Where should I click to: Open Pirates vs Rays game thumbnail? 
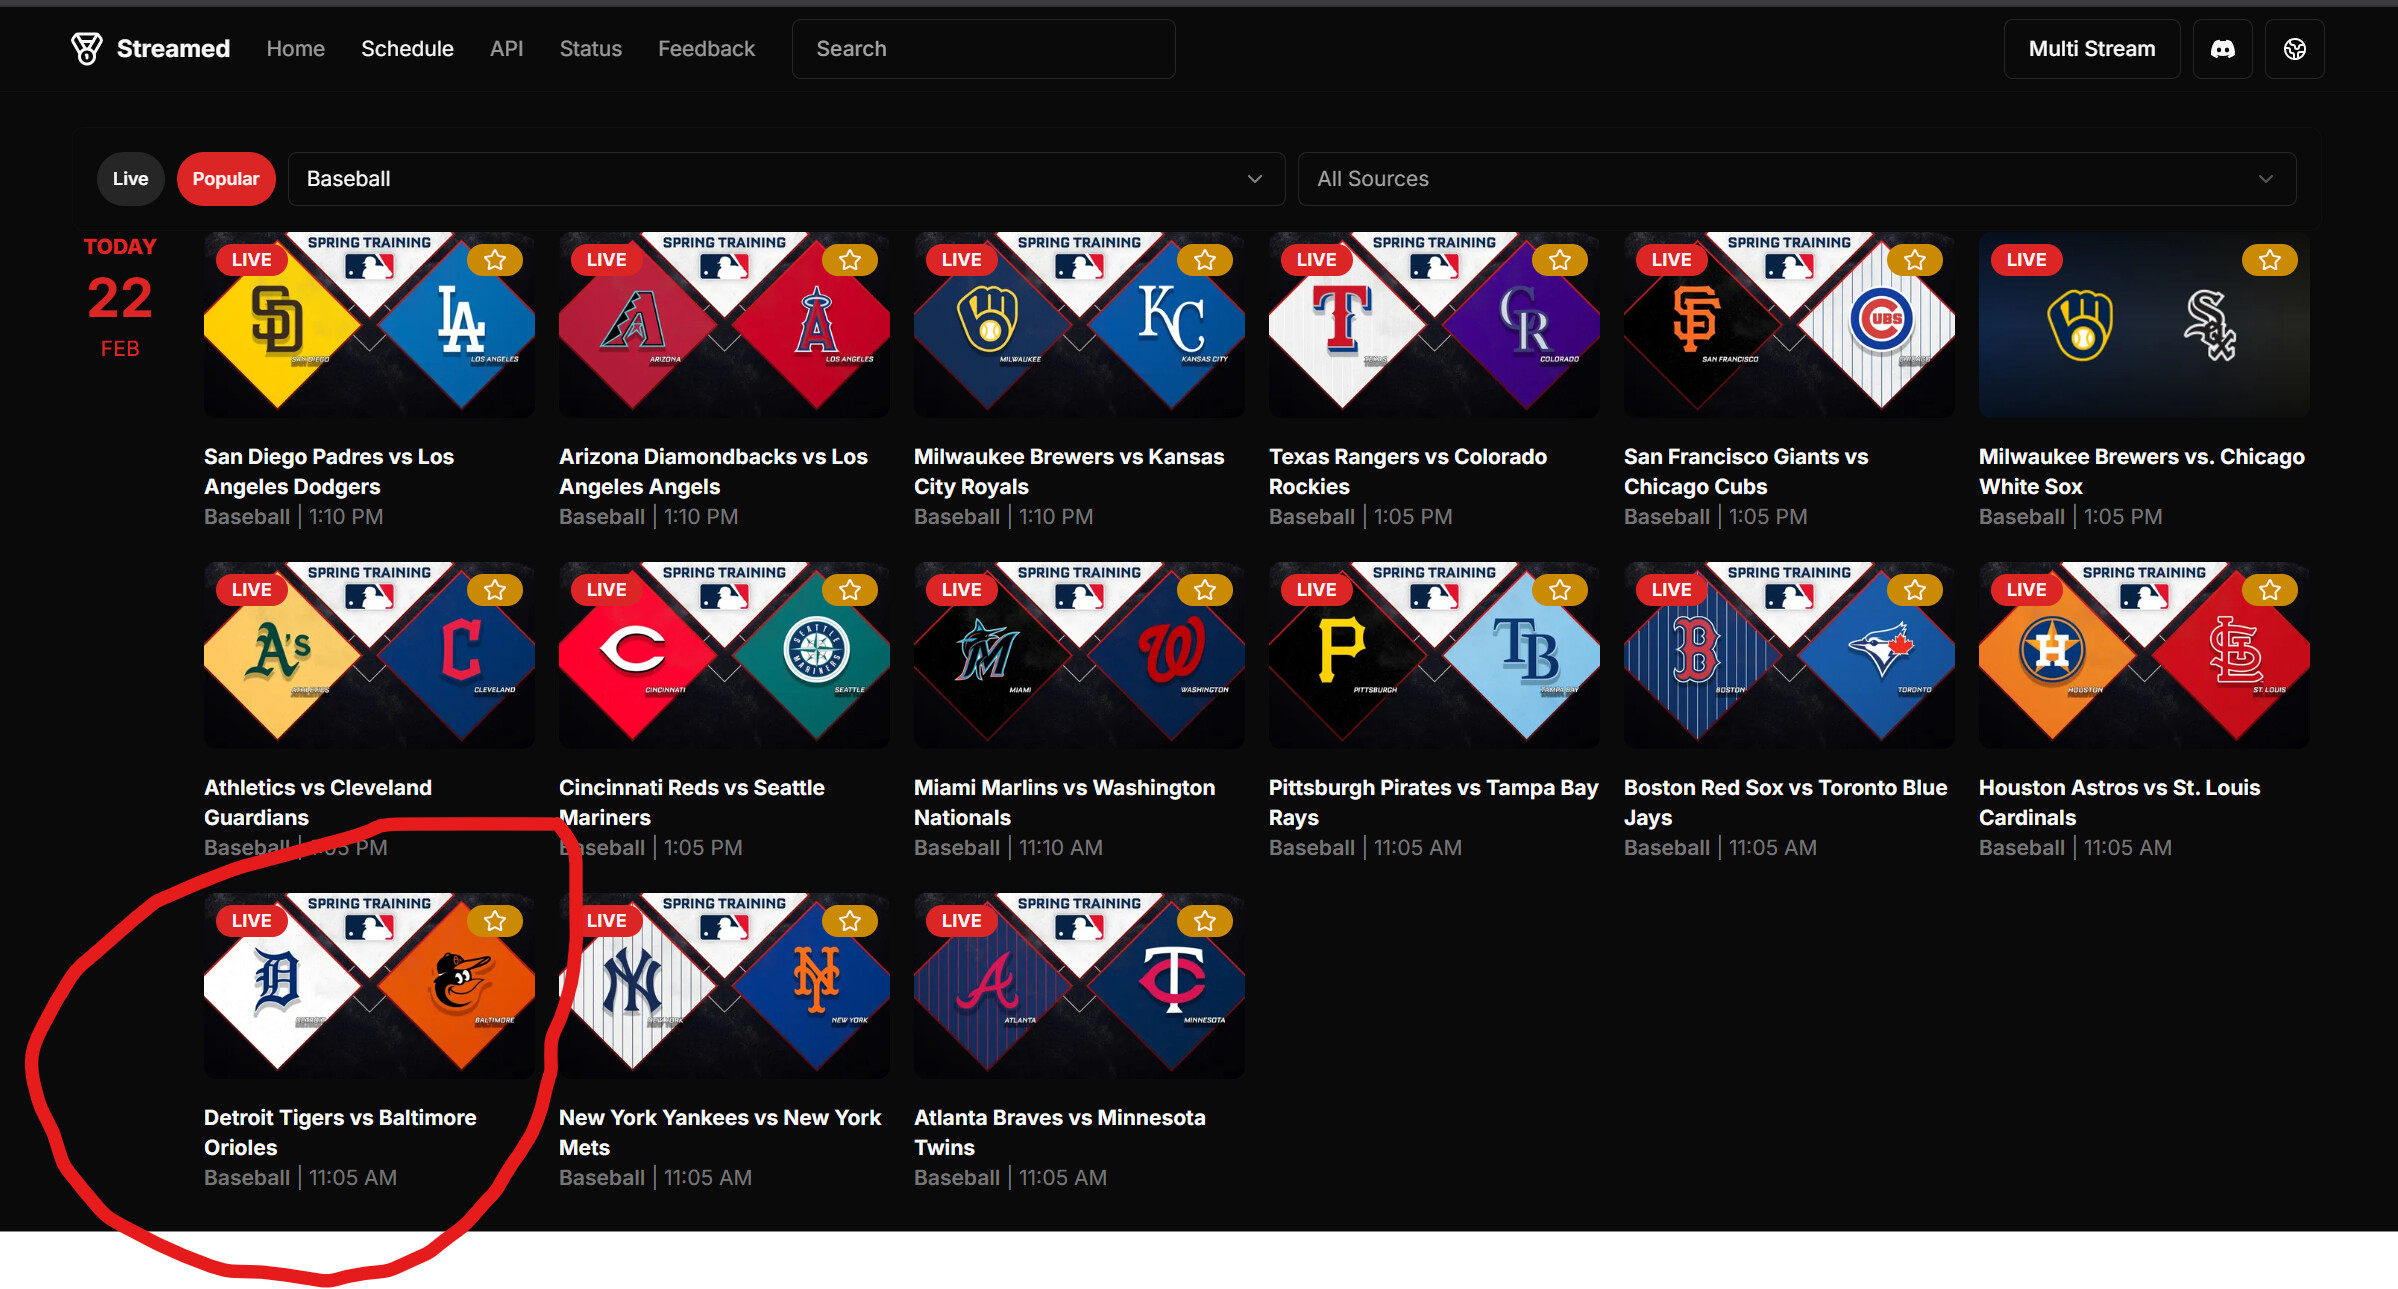point(1433,656)
